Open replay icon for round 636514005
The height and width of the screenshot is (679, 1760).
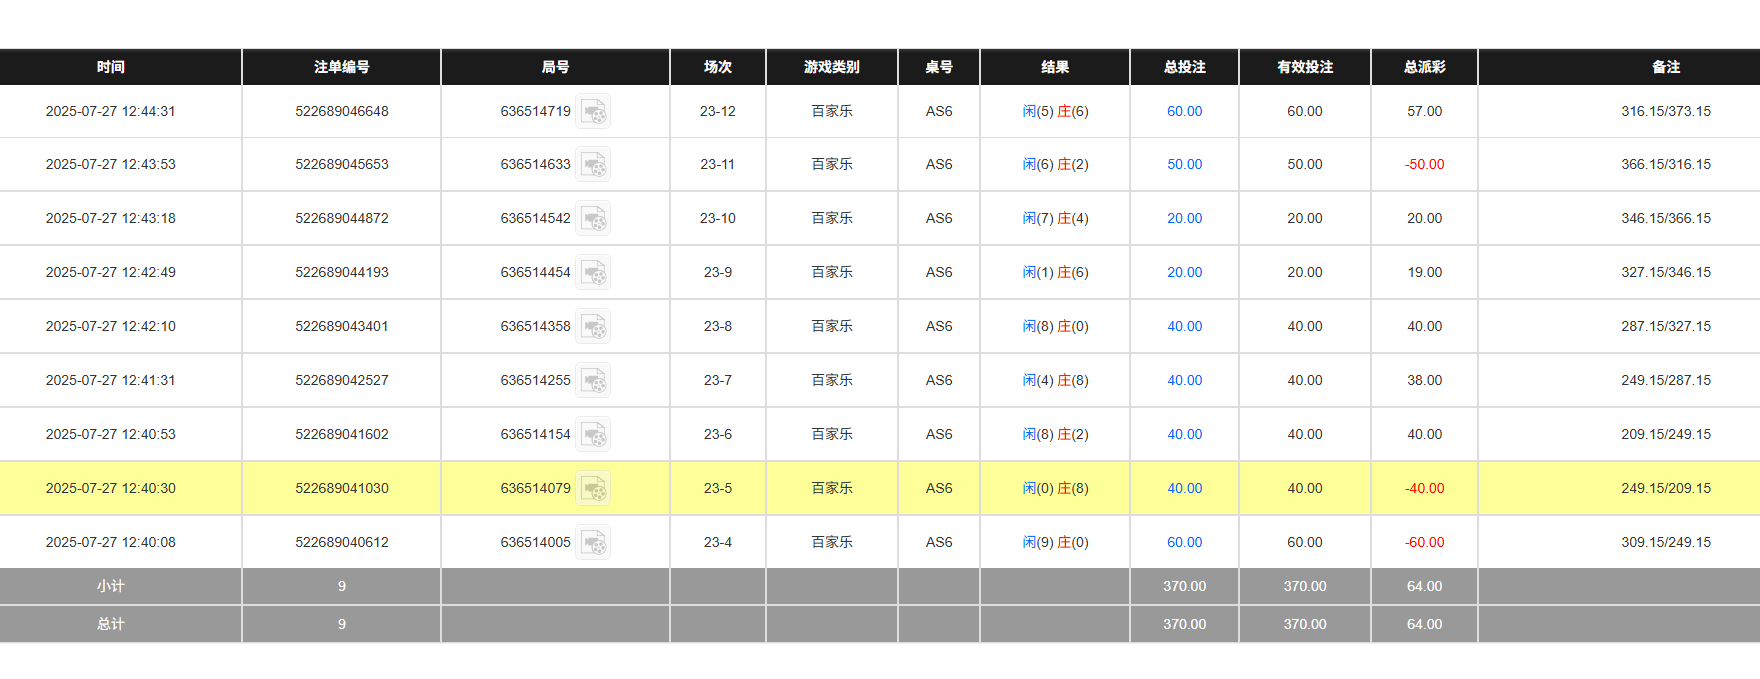(593, 542)
